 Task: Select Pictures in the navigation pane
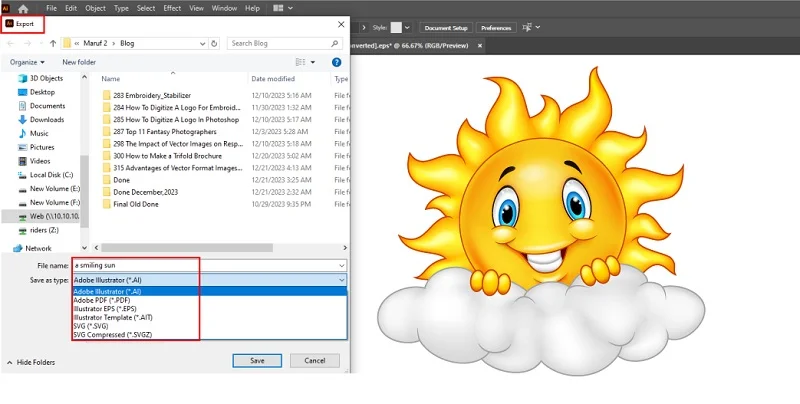tap(36, 147)
